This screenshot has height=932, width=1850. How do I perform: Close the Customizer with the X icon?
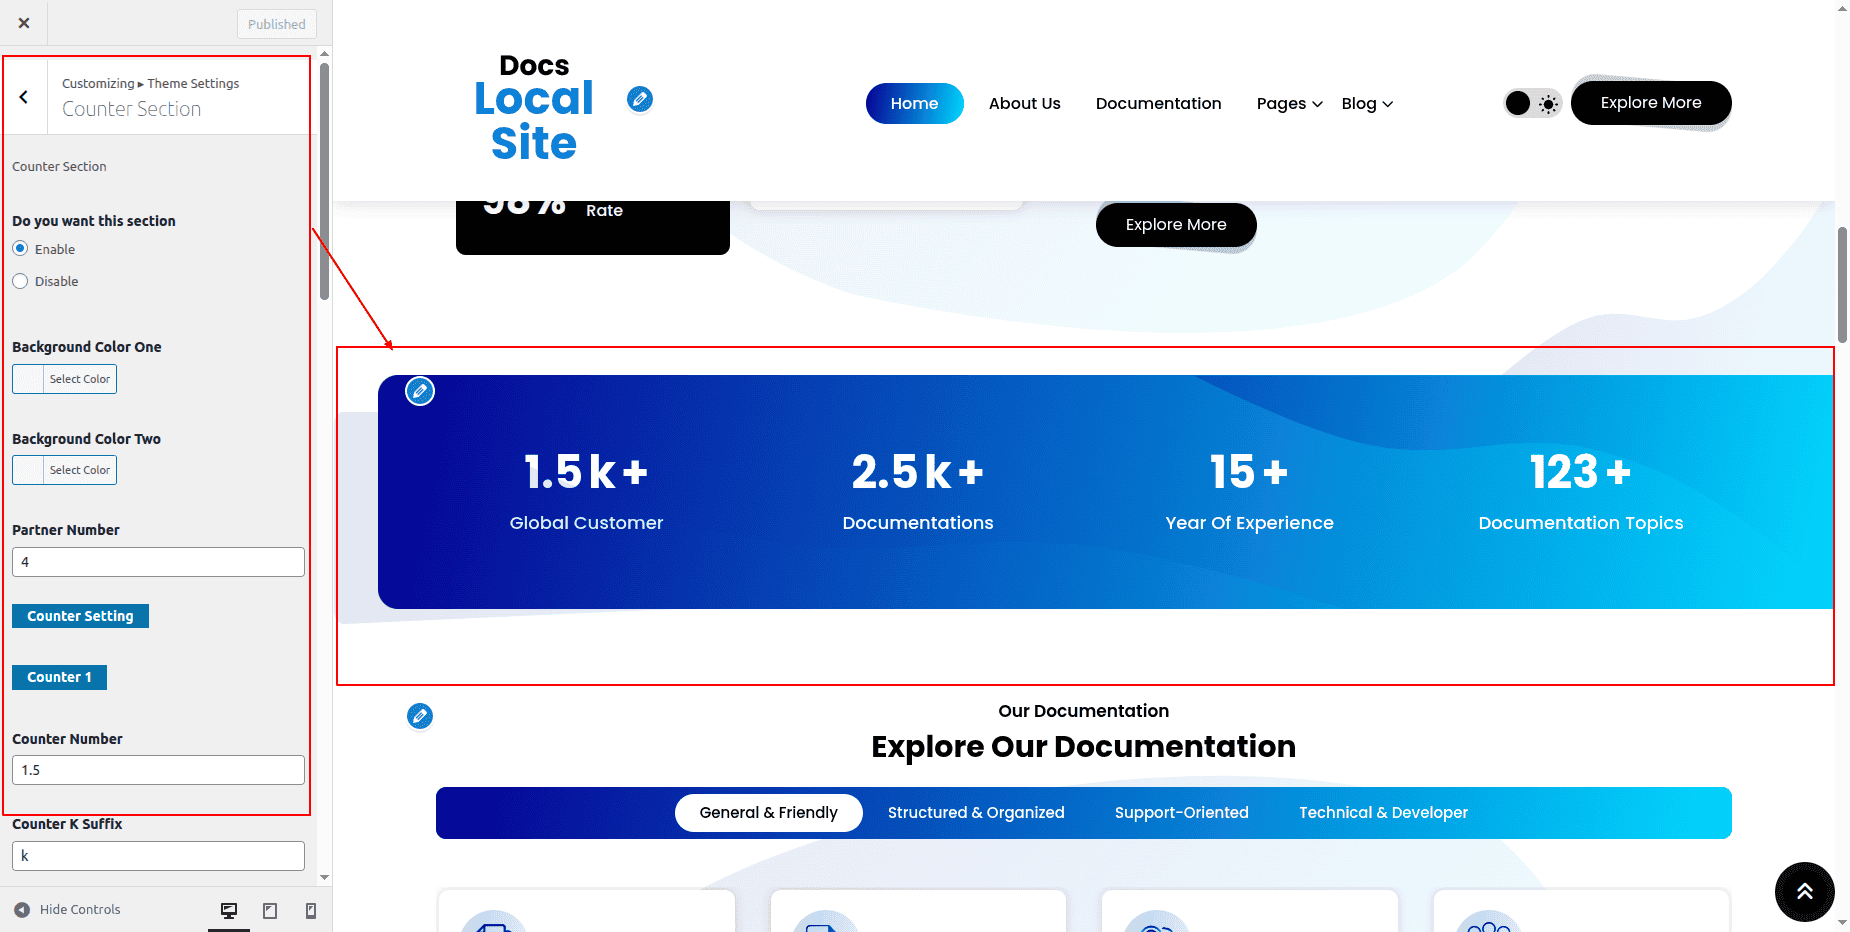[24, 23]
